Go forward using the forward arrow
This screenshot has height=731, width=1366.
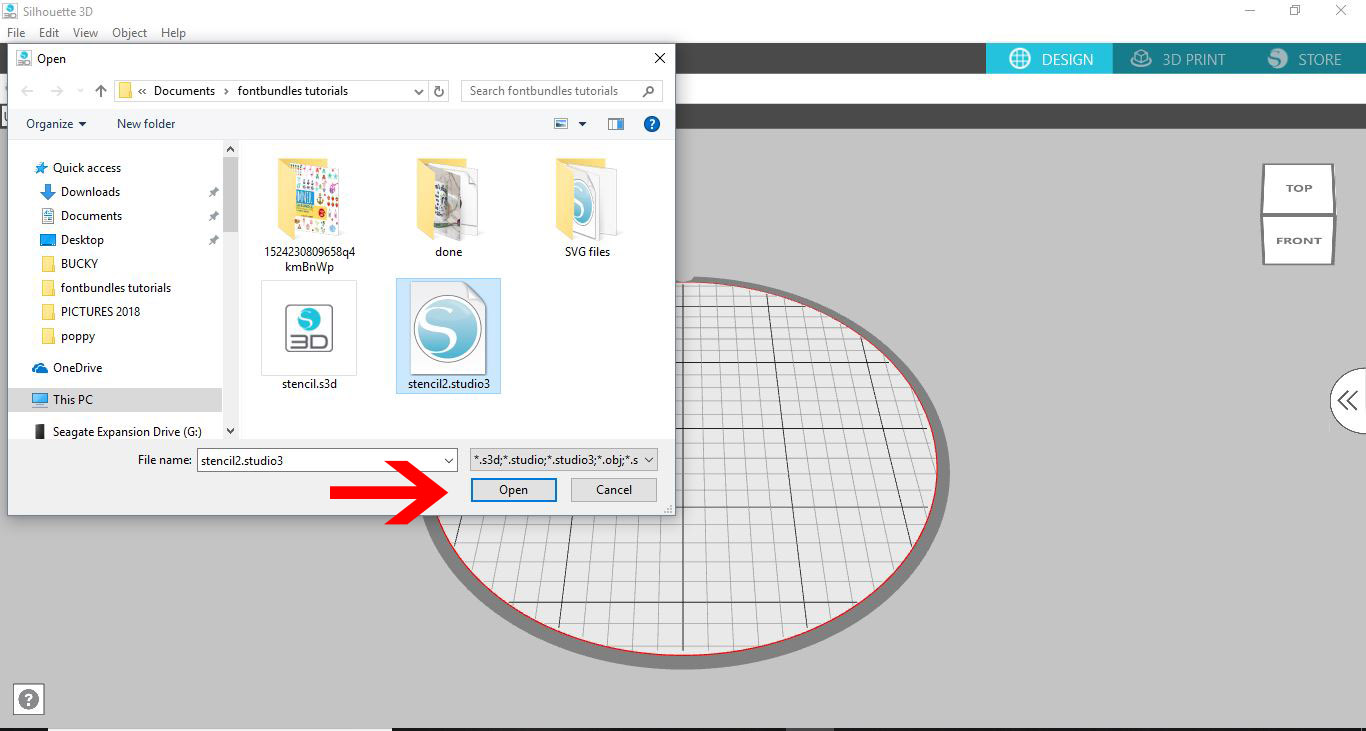tap(57, 91)
